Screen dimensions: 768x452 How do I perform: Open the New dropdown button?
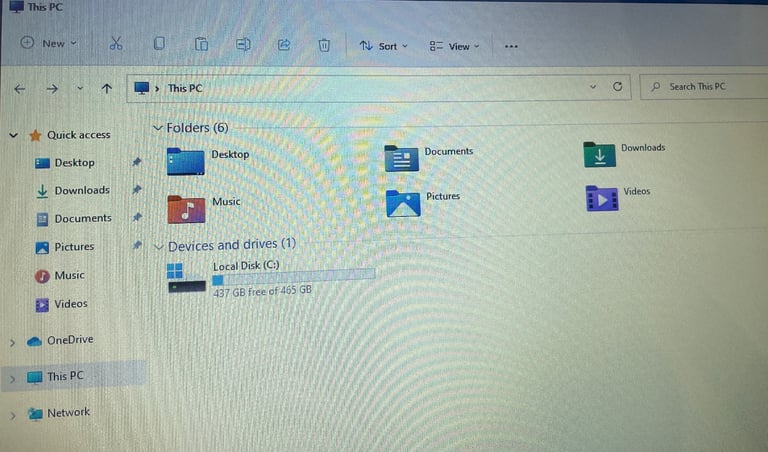pos(48,43)
